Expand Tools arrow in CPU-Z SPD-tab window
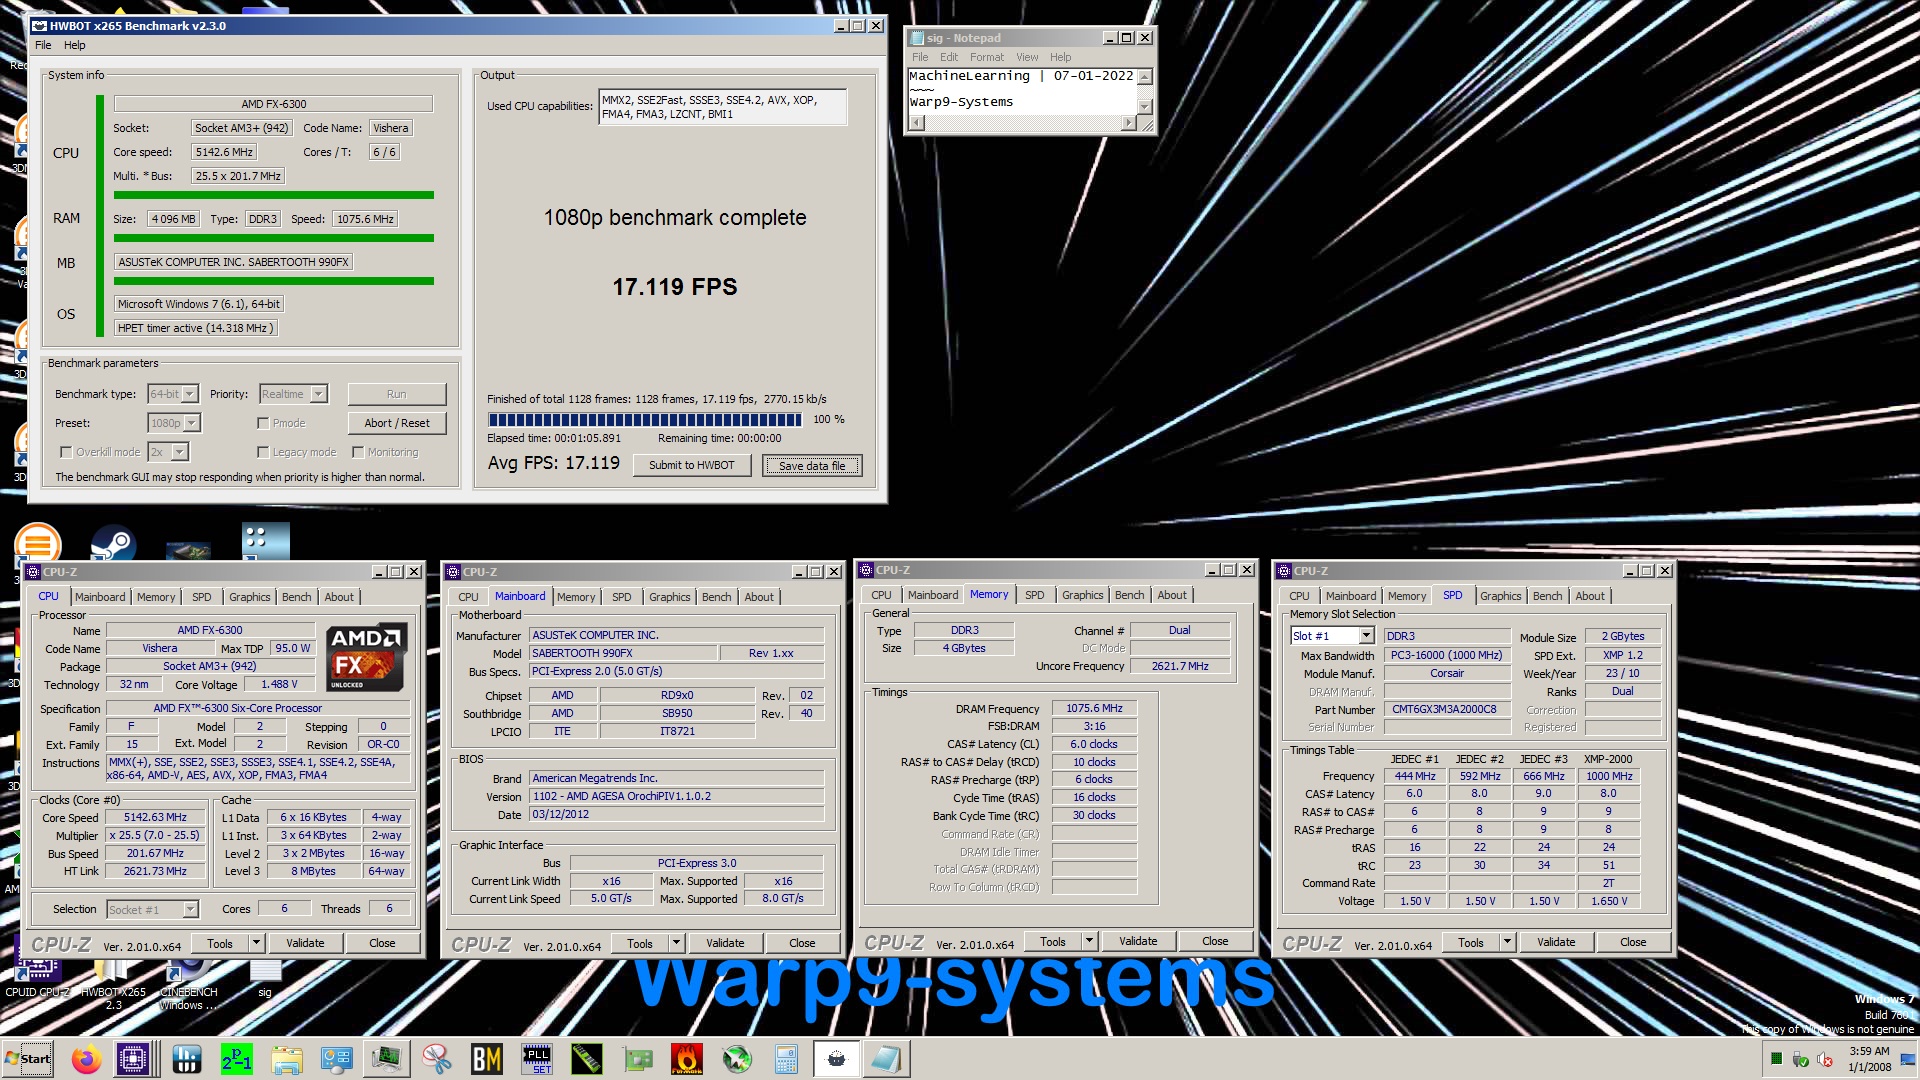The height and width of the screenshot is (1080, 1920). pos(1507,942)
